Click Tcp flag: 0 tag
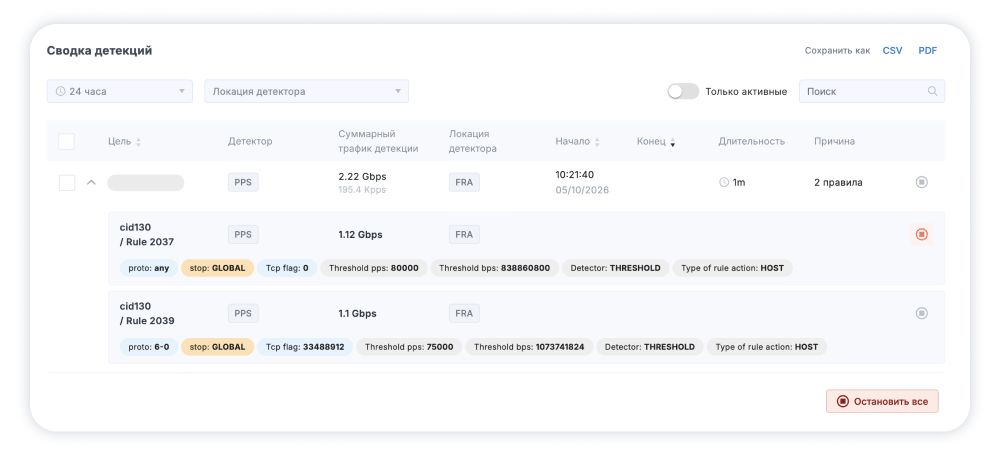The width and height of the screenshot is (1000, 456). click(x=287, y=268)
